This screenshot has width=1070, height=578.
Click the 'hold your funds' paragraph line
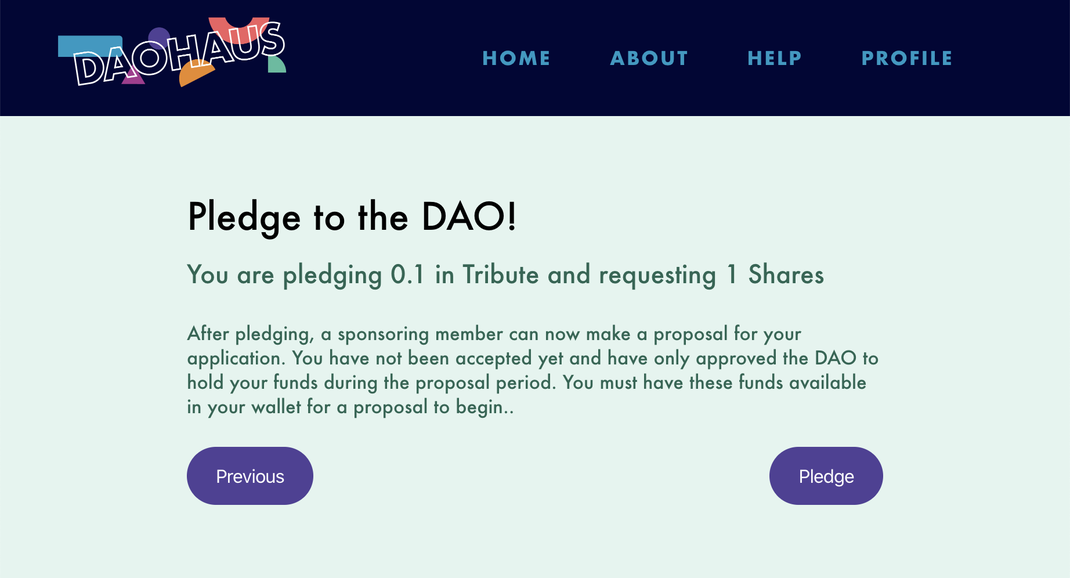click(527, 383)
